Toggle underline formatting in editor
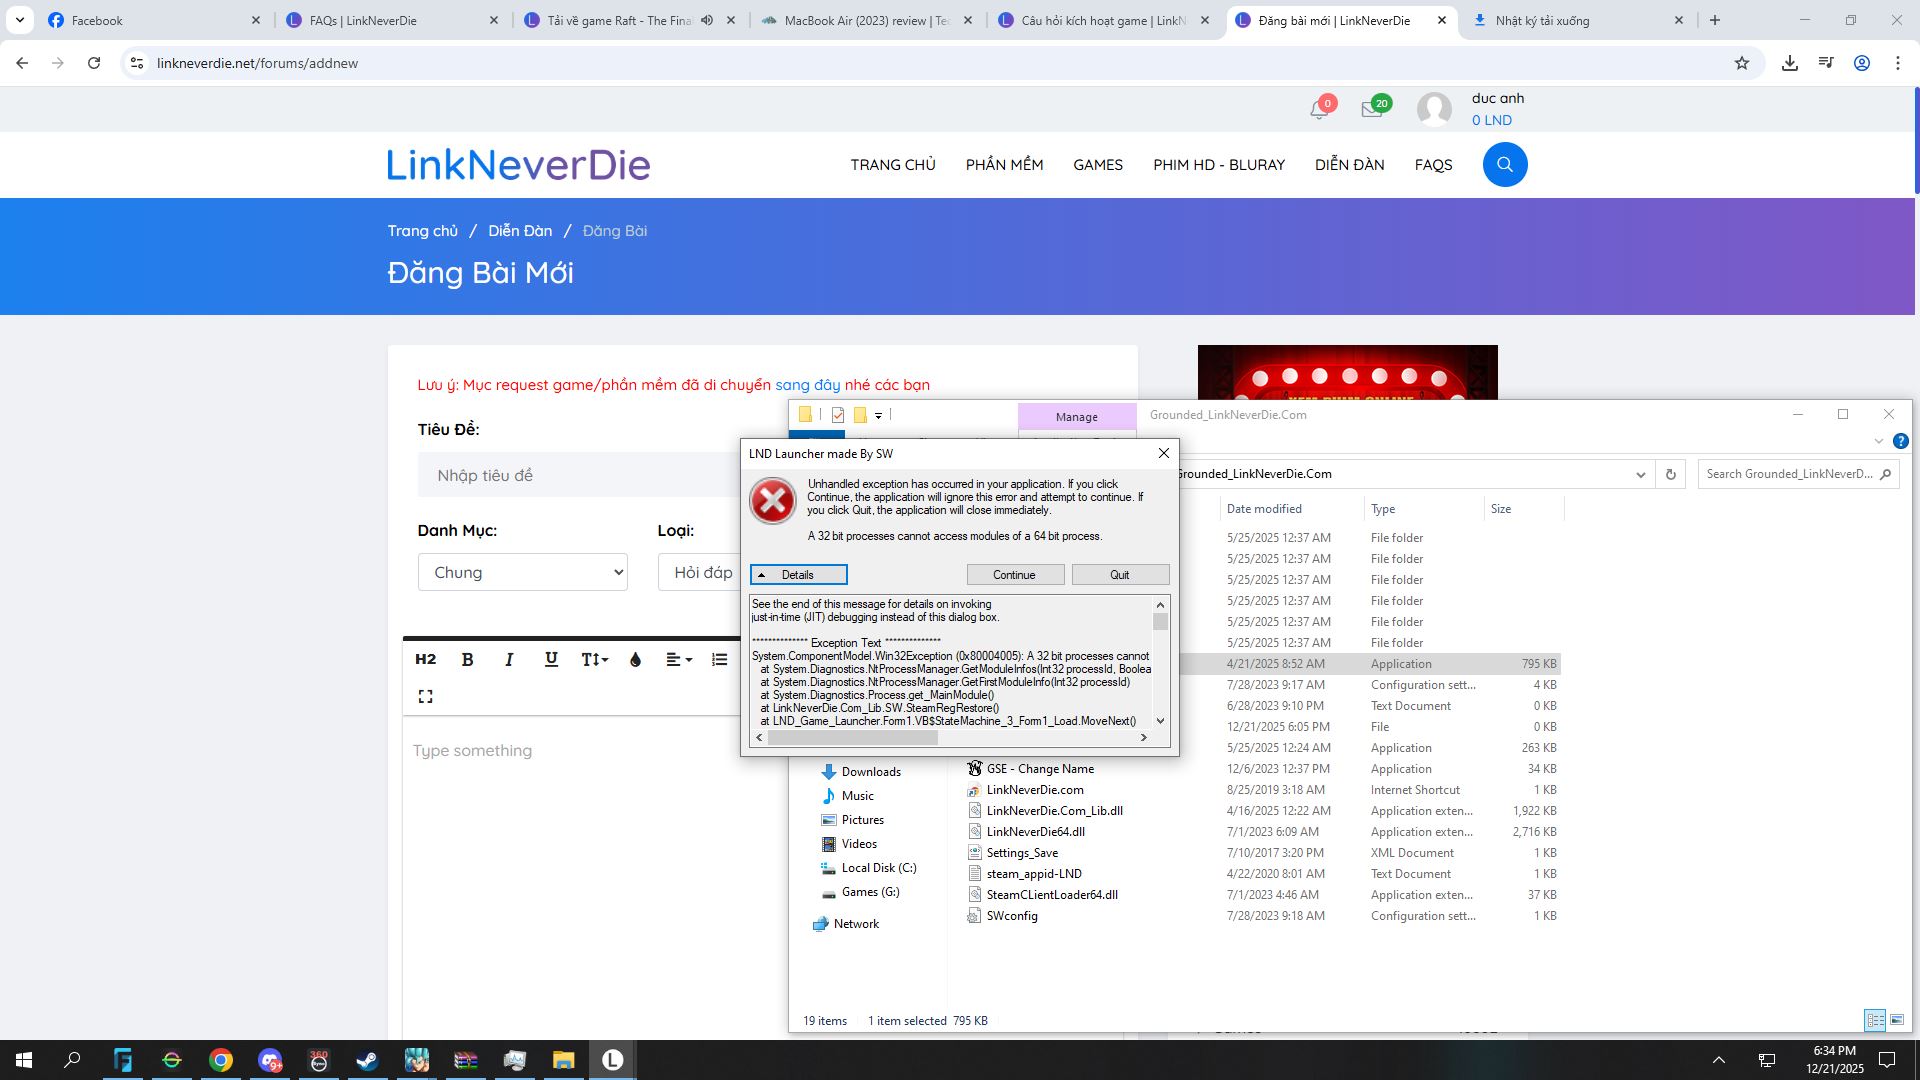Viewport: 1920px width, 1080px height. coord(551,660)
